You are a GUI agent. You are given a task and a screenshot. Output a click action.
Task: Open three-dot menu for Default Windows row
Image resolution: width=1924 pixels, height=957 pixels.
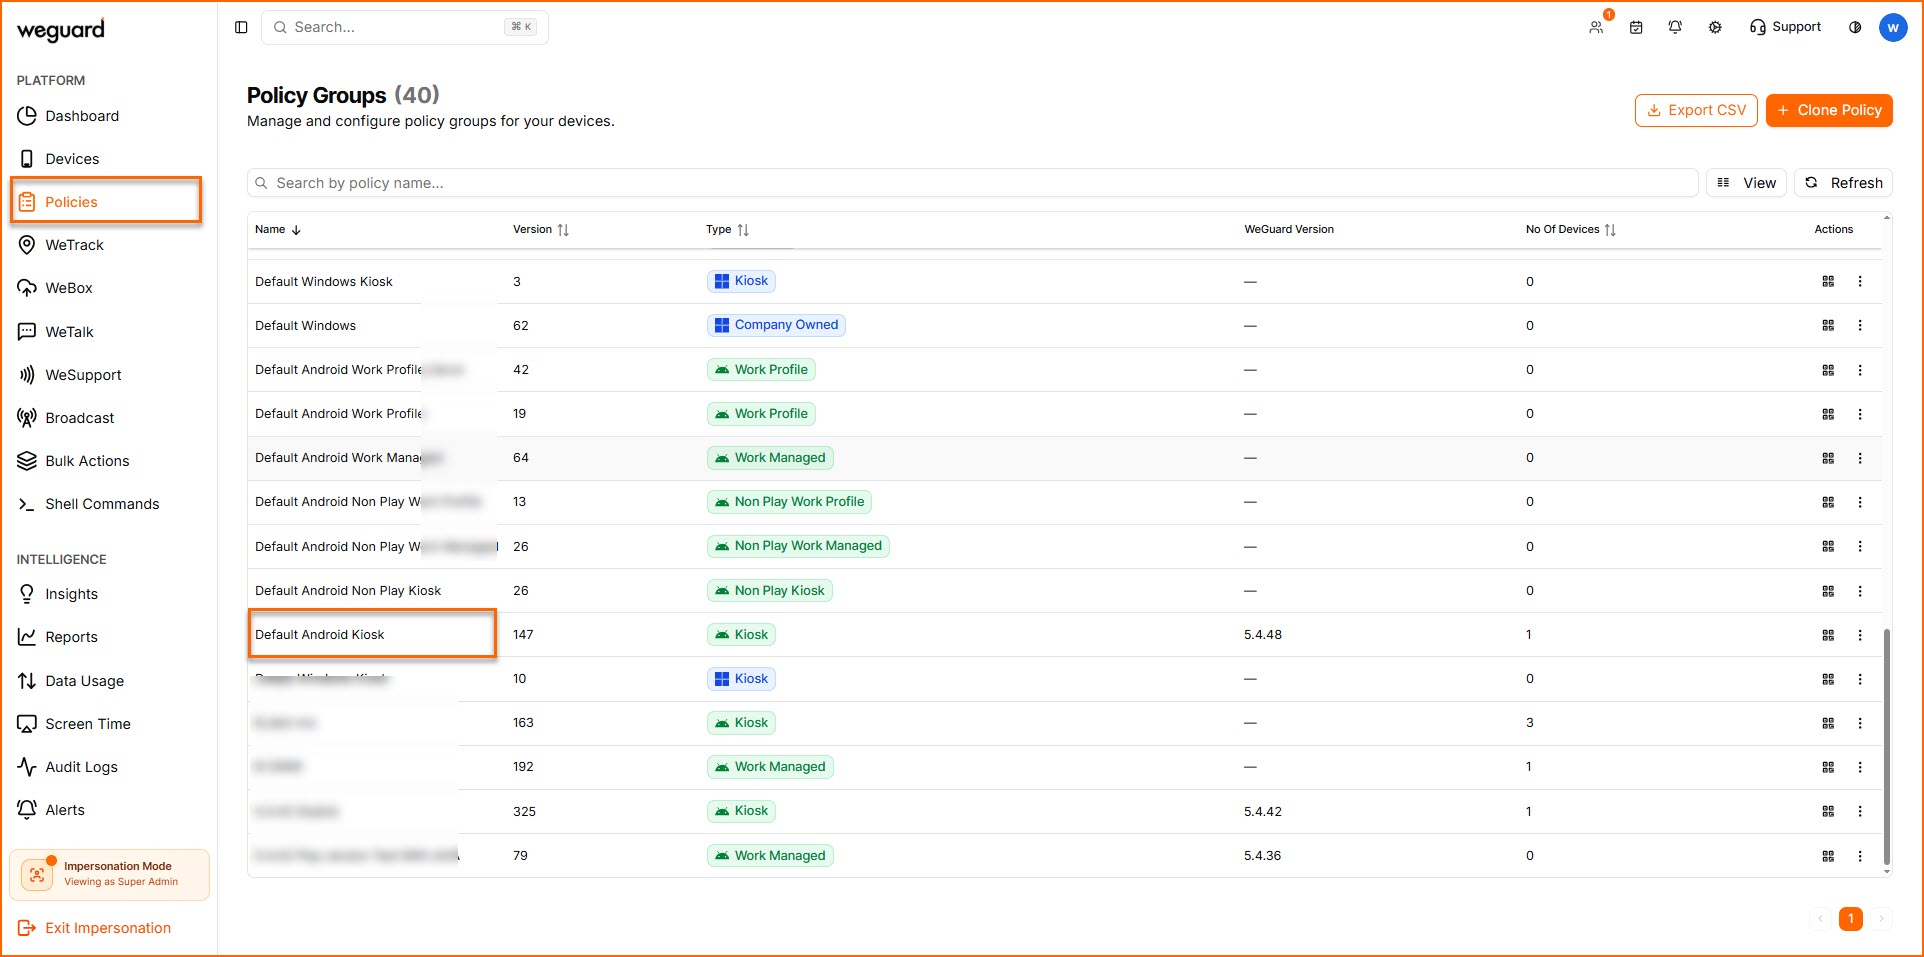[x=1860, y=326]
